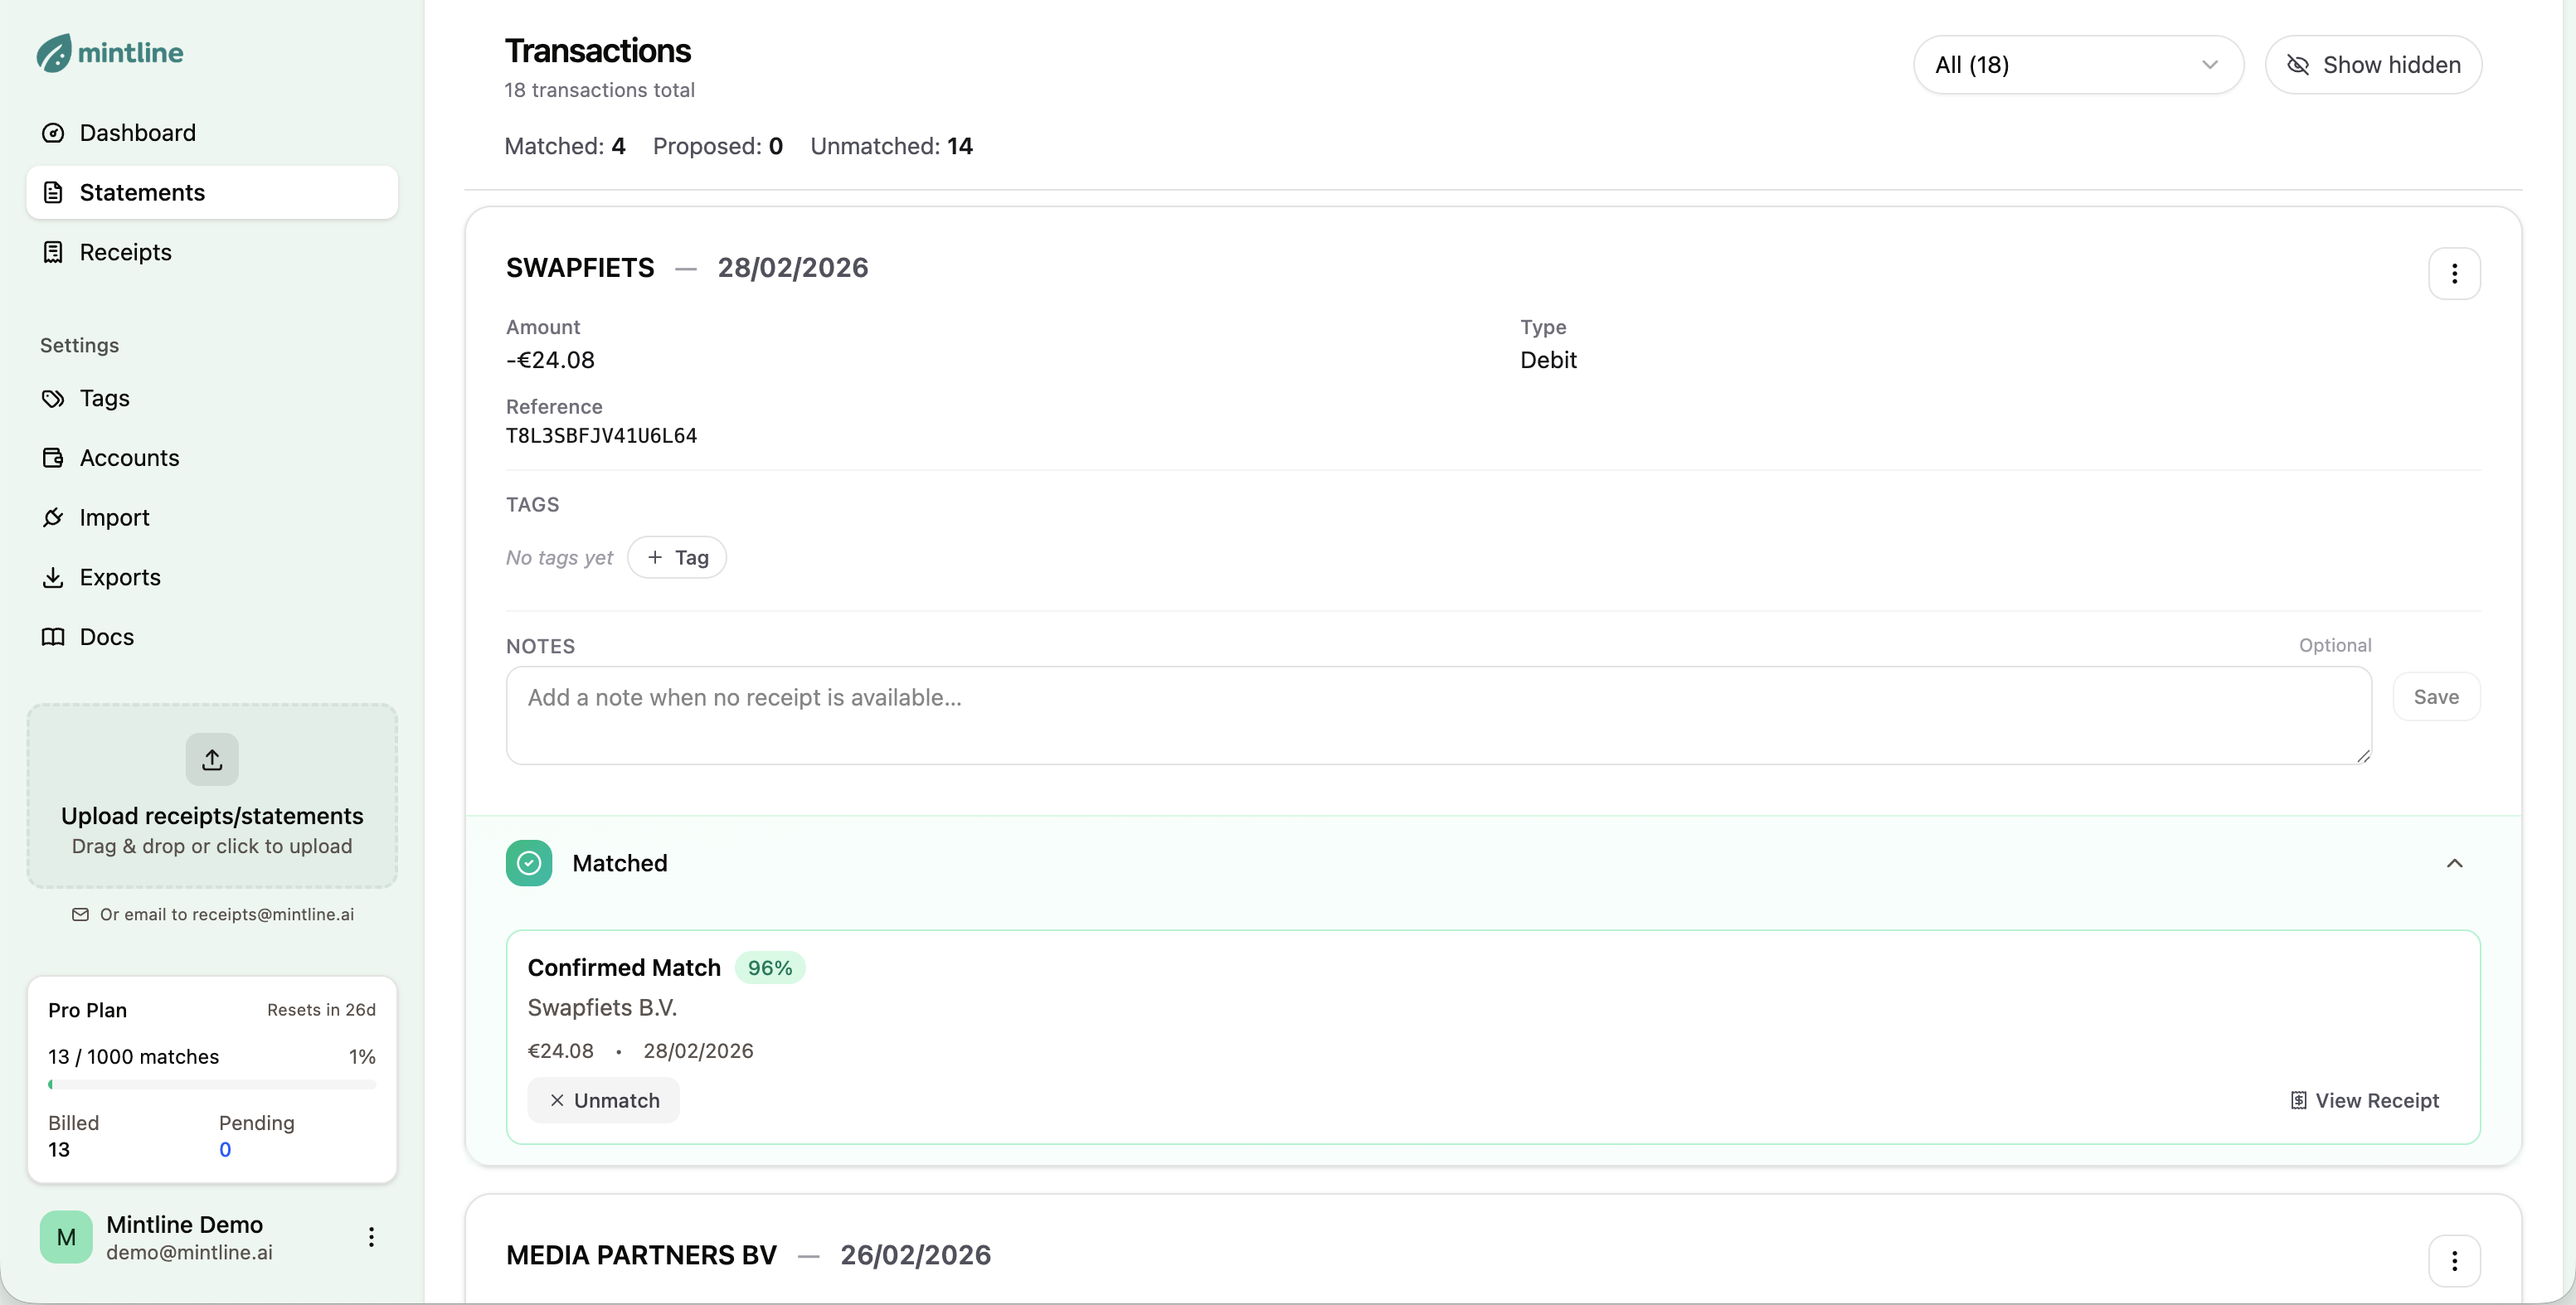
Task: Click the matches usage progress bar
Action: click(x=212, y=1084)
